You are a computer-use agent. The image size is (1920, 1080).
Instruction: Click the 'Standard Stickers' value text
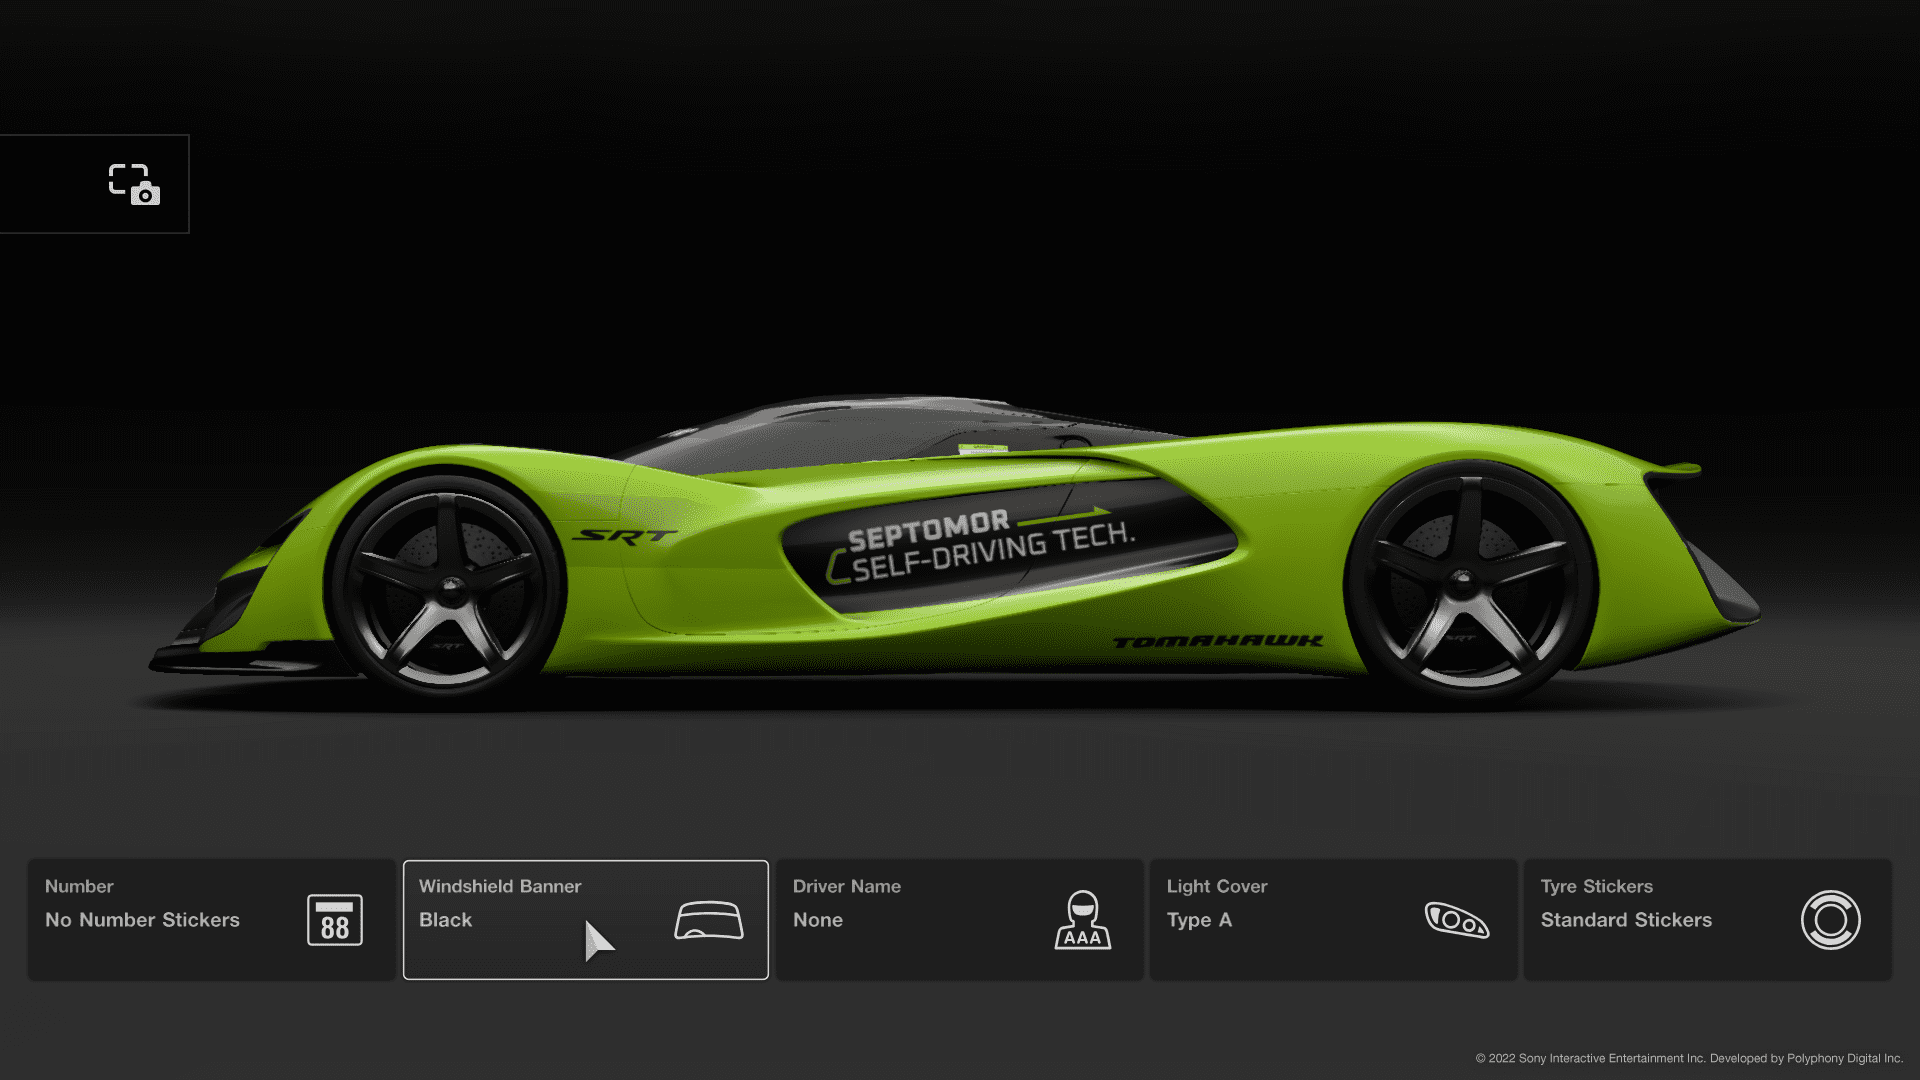[x=1625, y=920]
